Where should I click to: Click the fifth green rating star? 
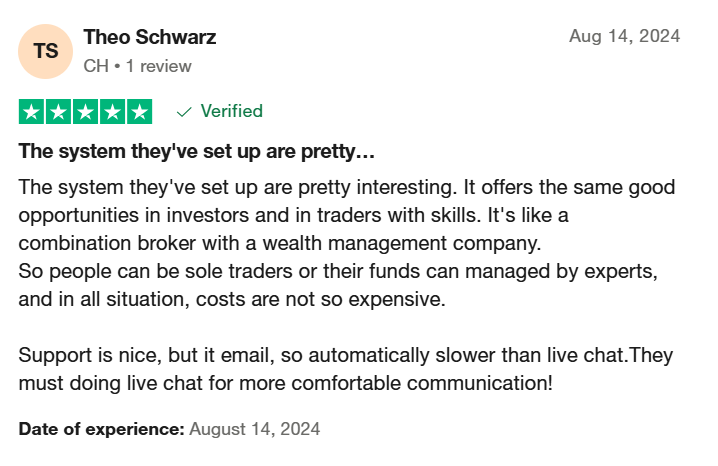pos(139,112)
